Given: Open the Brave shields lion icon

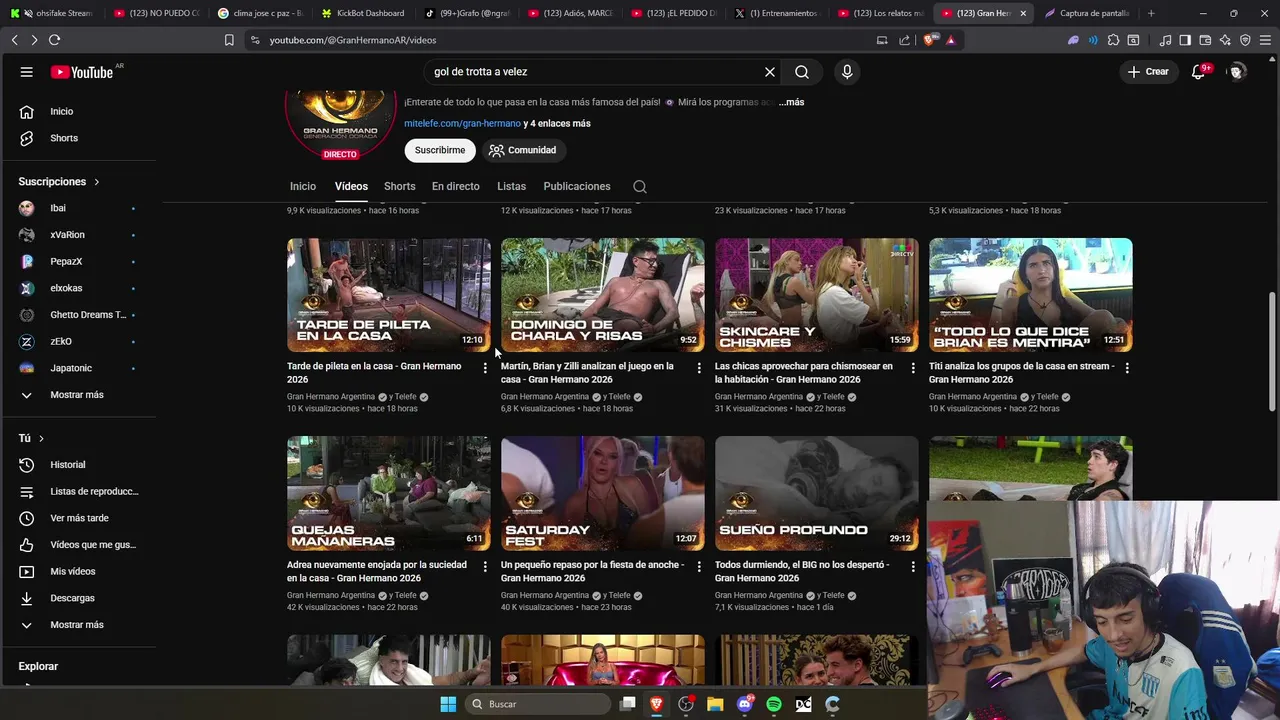Looking at the screenshot, I should click(931, 40).
